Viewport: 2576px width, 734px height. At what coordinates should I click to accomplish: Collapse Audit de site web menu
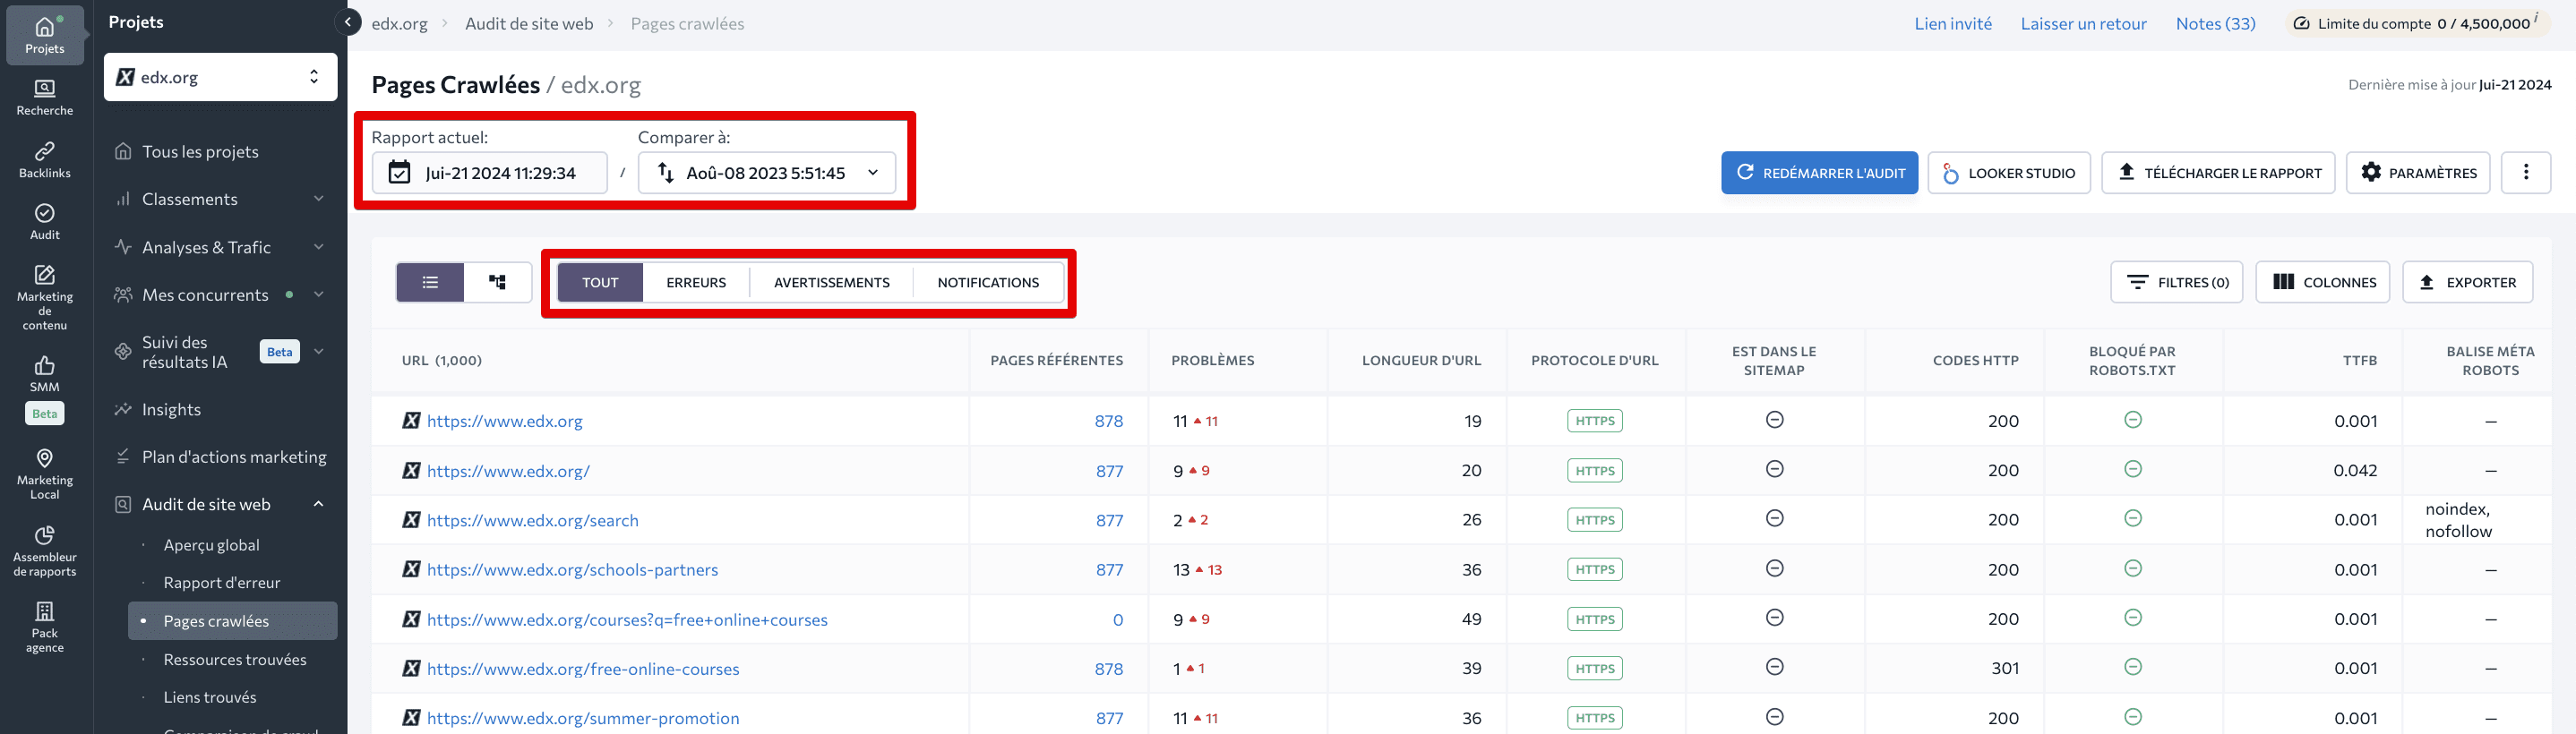point(220,504)
